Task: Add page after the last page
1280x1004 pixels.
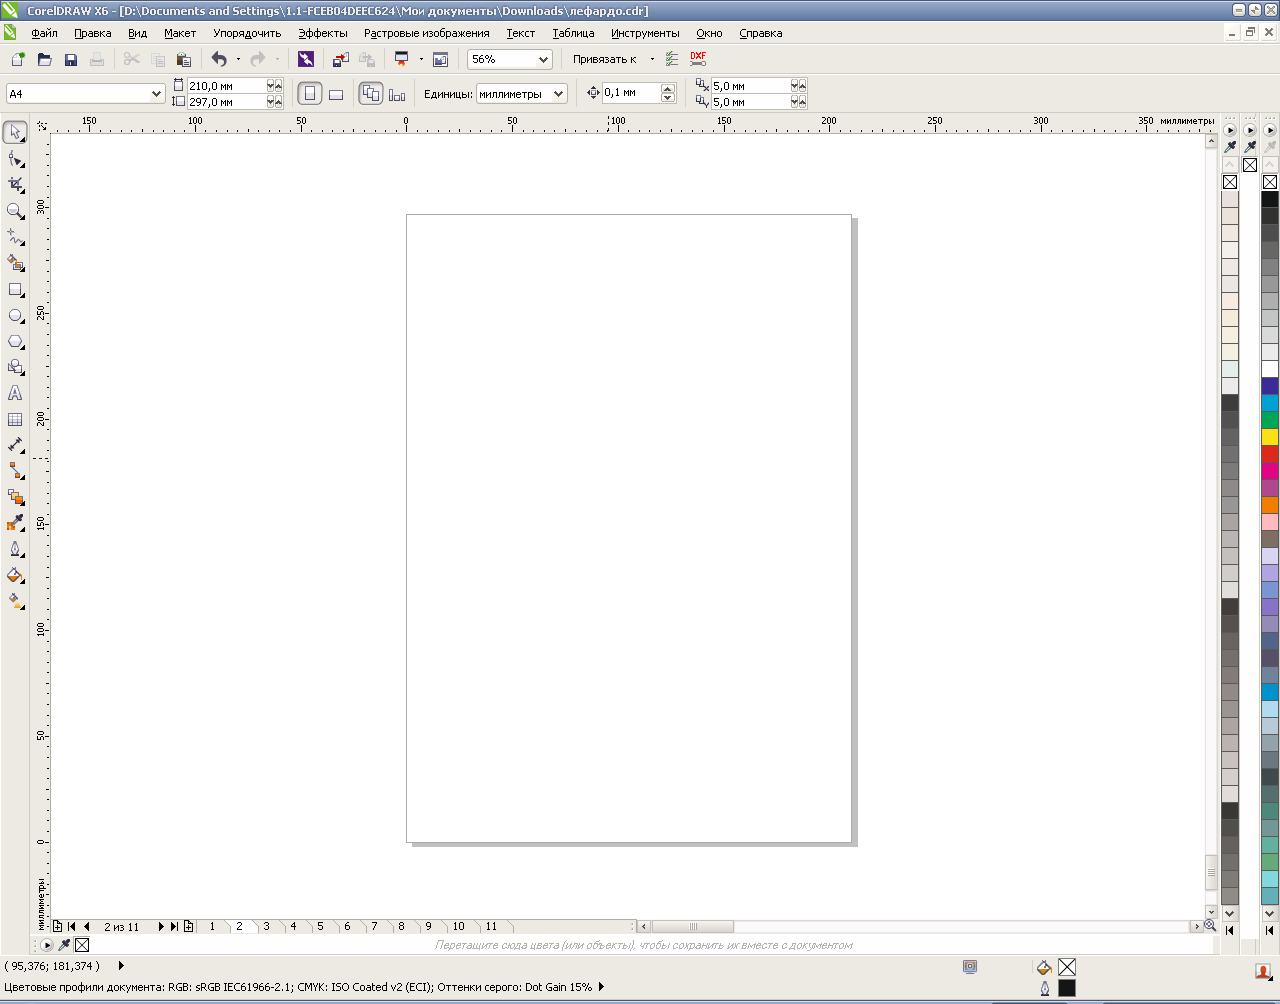Action: [x=189, y=927]
